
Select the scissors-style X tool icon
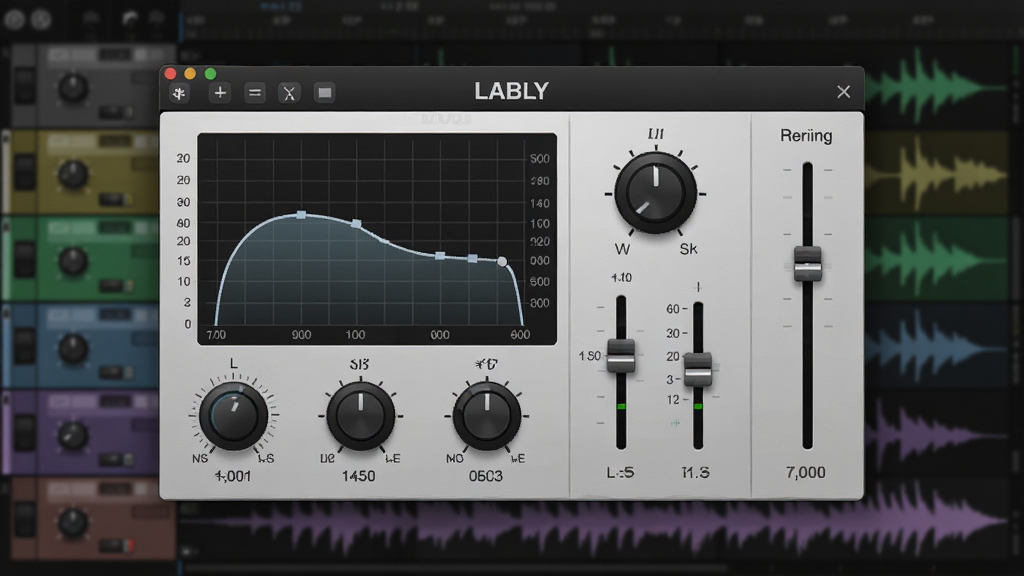(289, 93)
